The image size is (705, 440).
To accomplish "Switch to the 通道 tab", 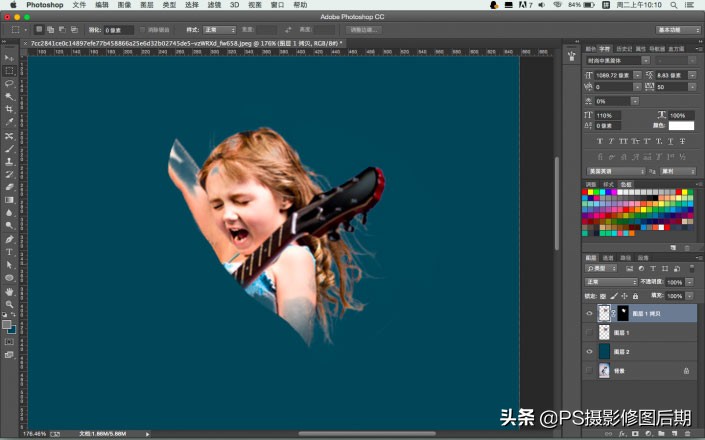I will (609, 257).
